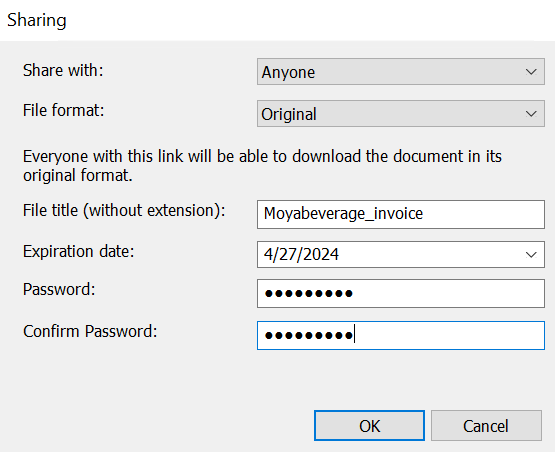The image size is (555, 452).
Task: Click the Sharing dialog title bar
Action: [x=278, y=20]
